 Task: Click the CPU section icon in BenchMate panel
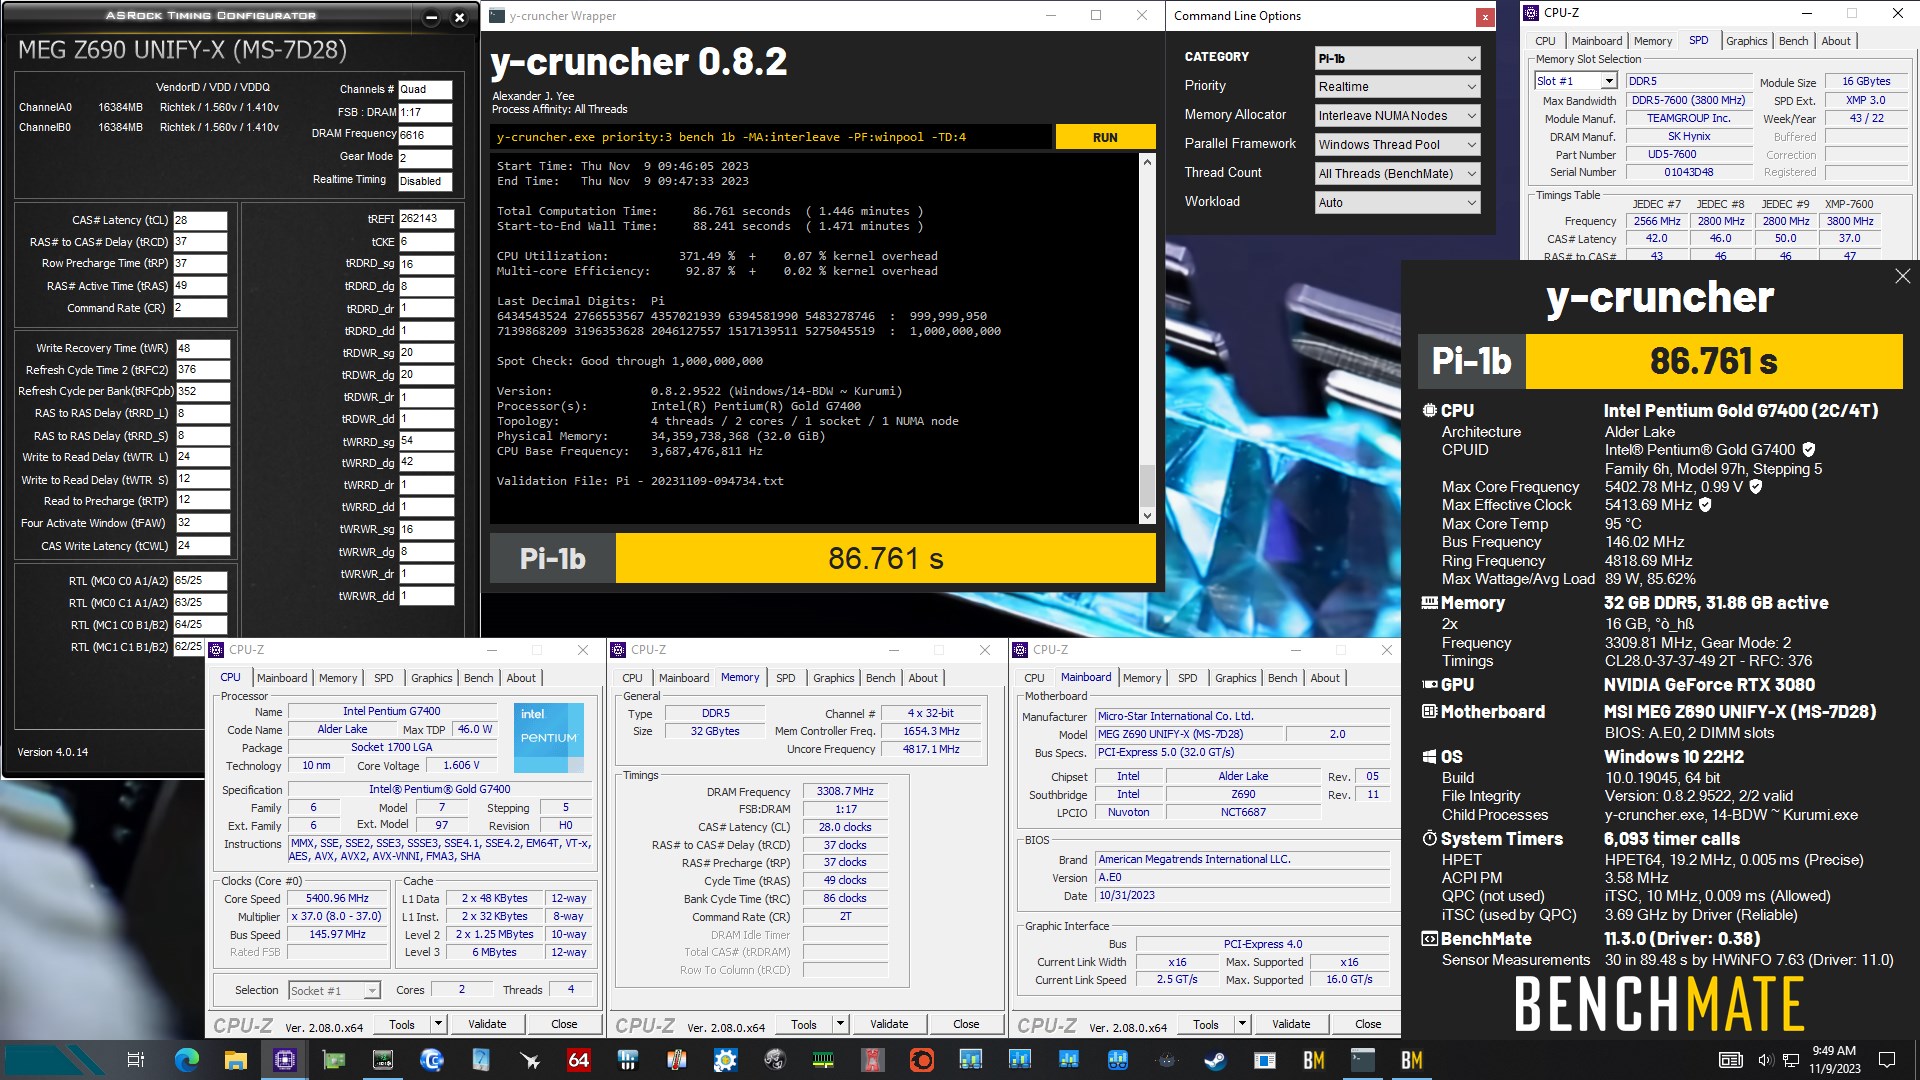(x=1430, y=411)
